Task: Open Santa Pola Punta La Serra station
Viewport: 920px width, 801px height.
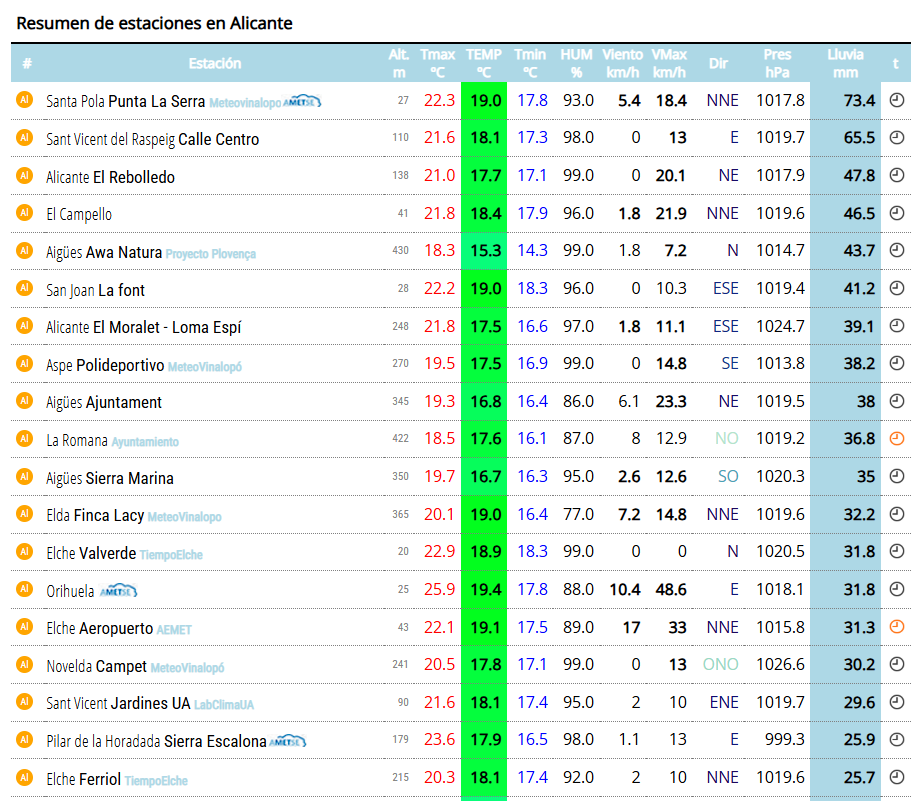Action: click(x=126, y=102)
